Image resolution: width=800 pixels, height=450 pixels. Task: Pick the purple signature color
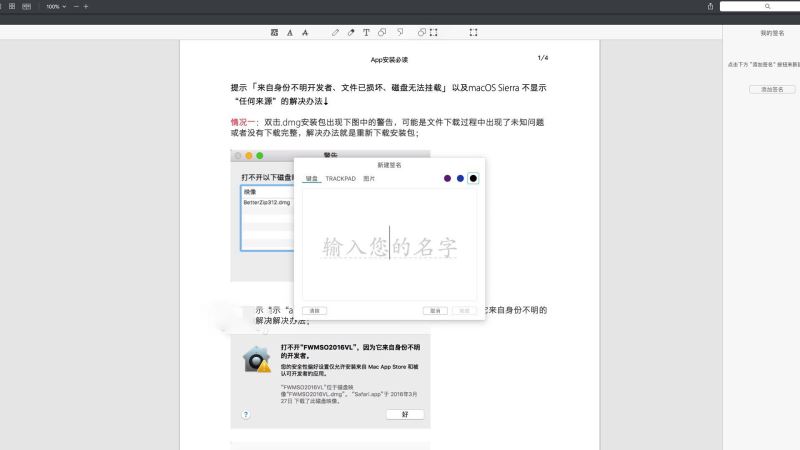pos(447,178)
